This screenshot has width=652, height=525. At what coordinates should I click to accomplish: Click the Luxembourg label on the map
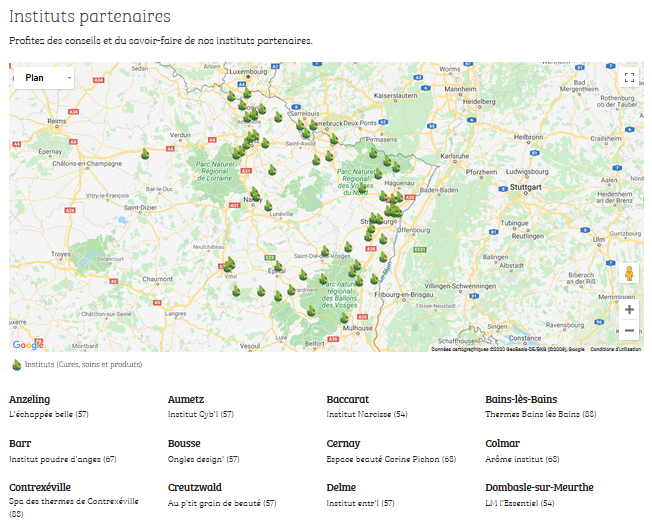point(248,71)
